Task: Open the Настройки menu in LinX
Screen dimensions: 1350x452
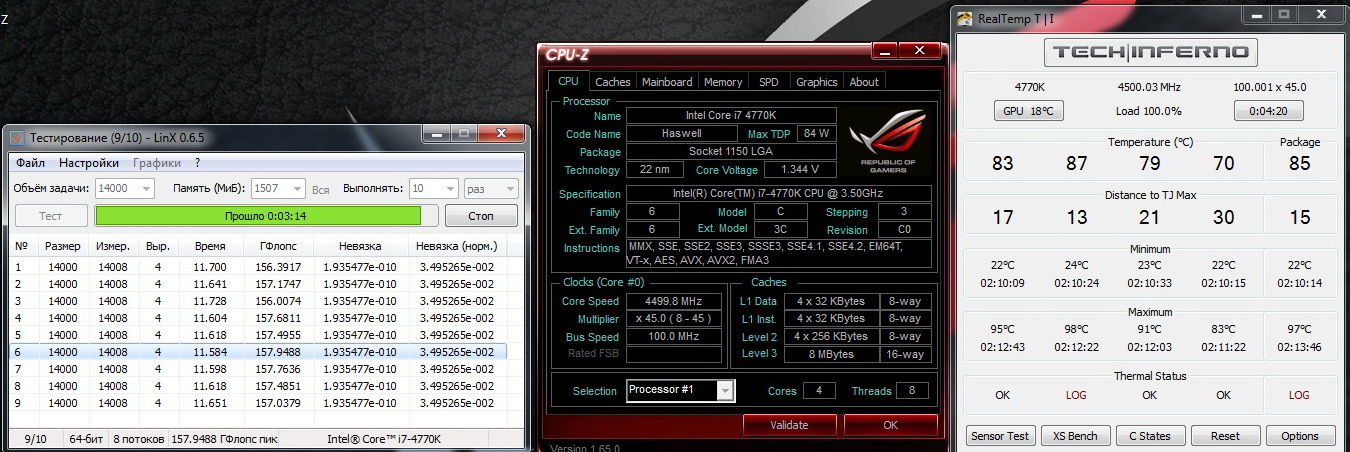Action: 88,162
